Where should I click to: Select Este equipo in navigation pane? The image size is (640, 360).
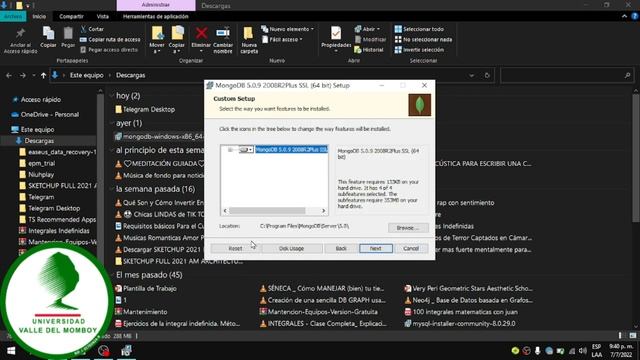click(x=37, y=129)
